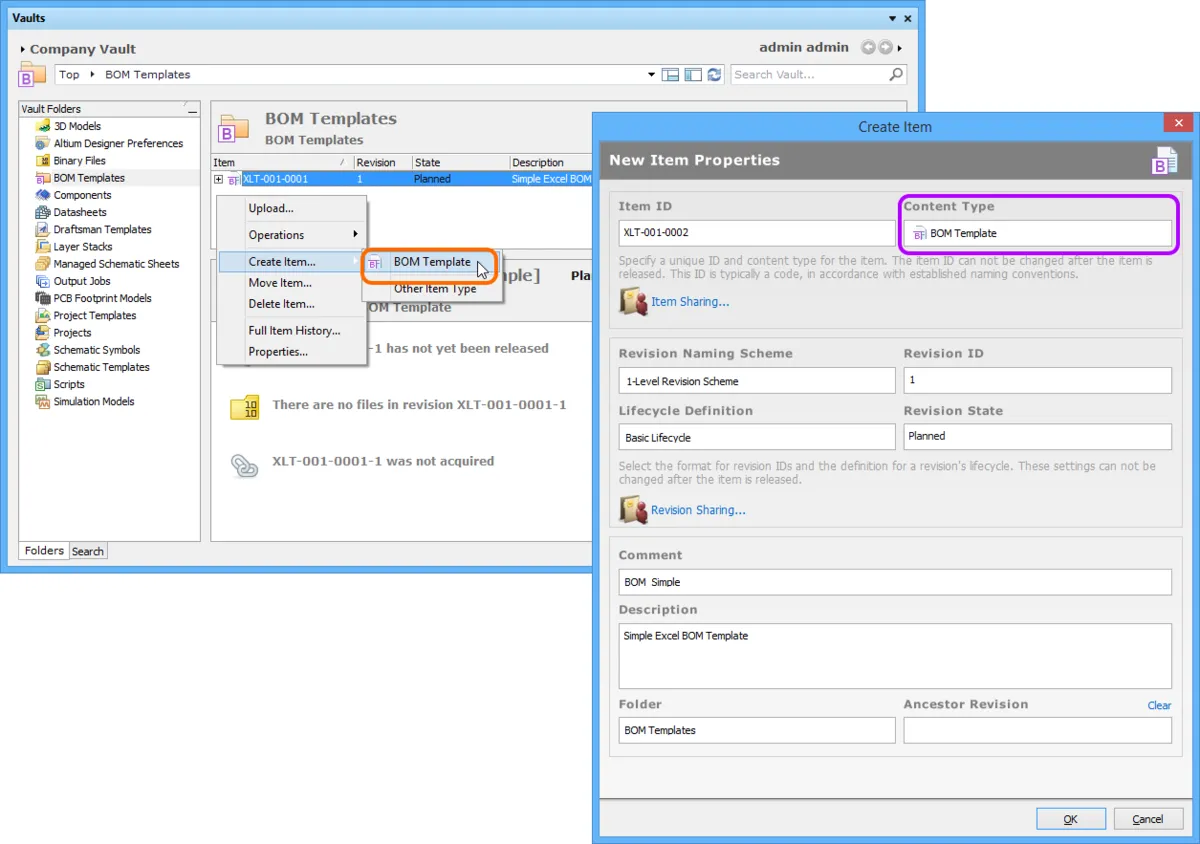The image size is (1200, 844).
Task: Click the 3D Models folder icon
Action: click(x=43, y=126)
